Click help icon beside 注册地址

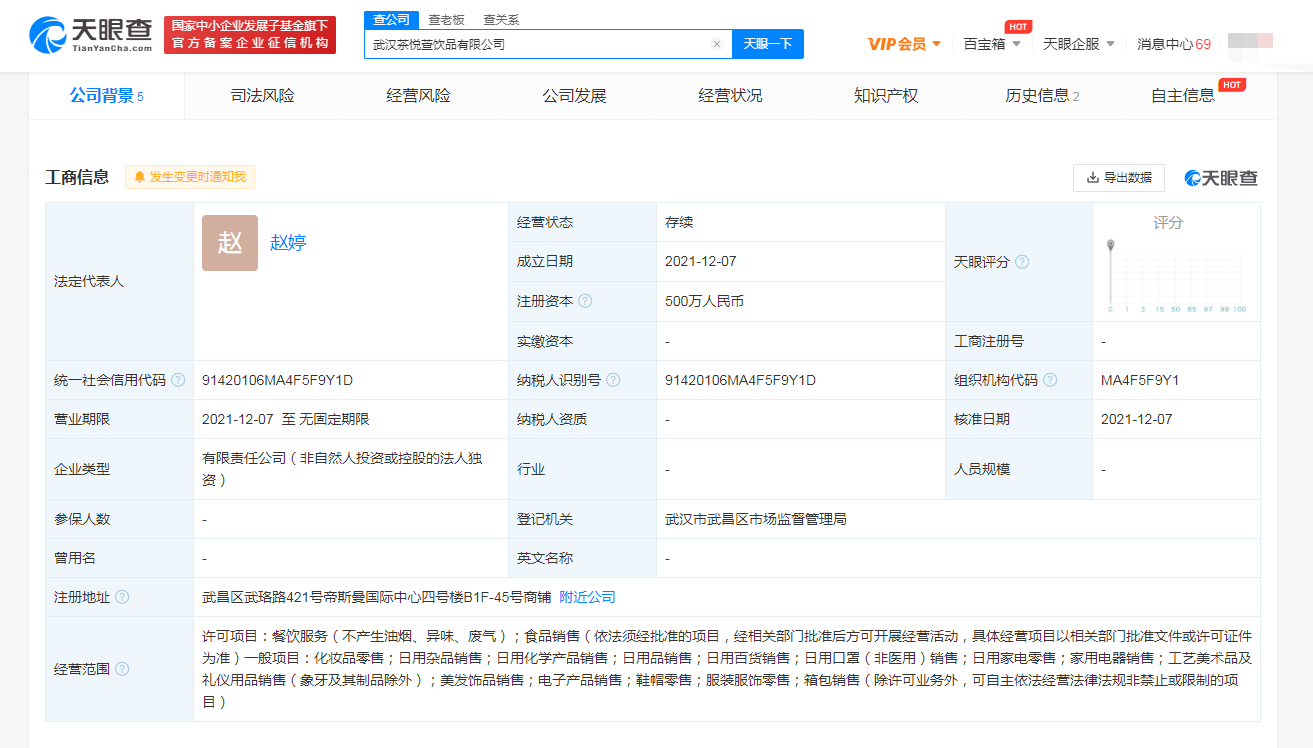pos(122,597)
